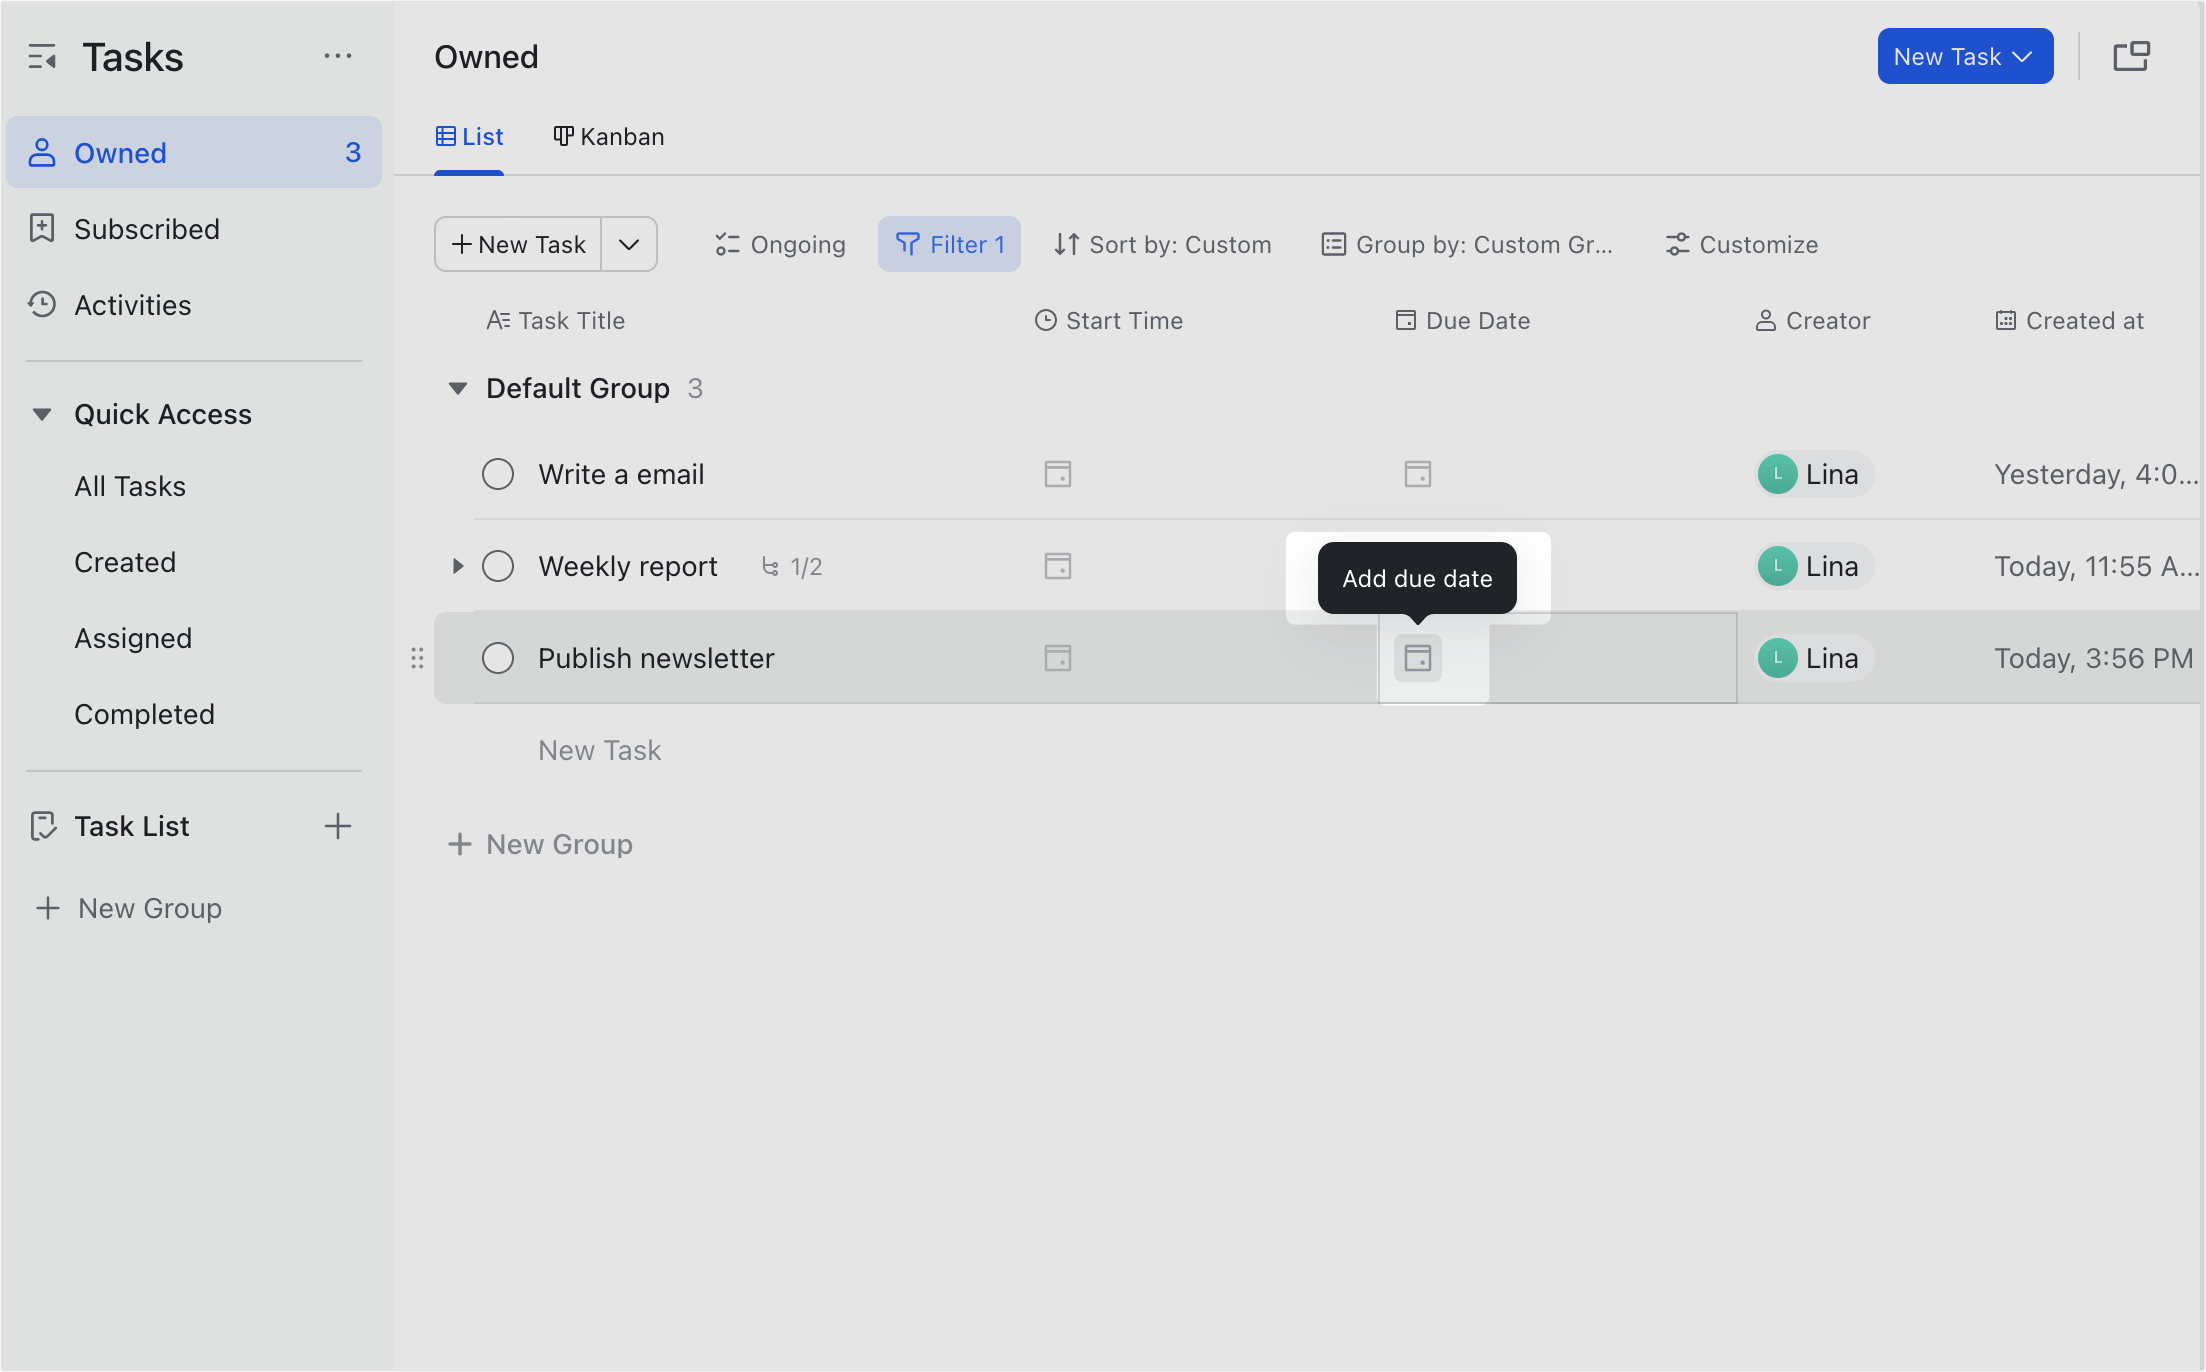Collapse the Default Group section
This screenshot has width=2206, height=1372.
click(x=457, y=388)
